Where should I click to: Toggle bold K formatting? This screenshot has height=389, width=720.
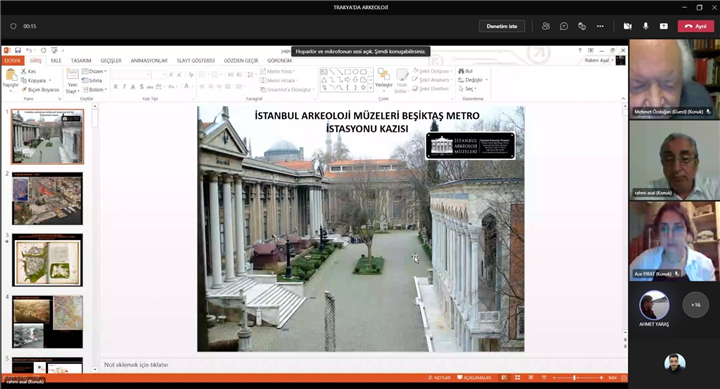pyautogui.click(x=116, y=86)
